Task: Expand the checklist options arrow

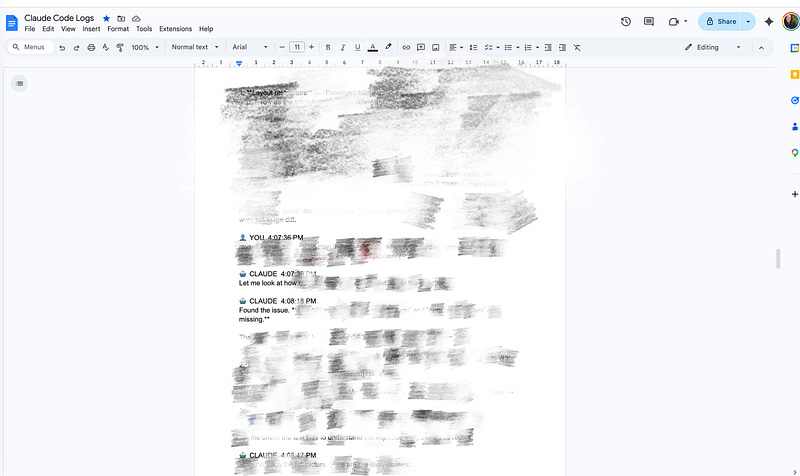Action: pyautogui.click(x=498, y=47)
